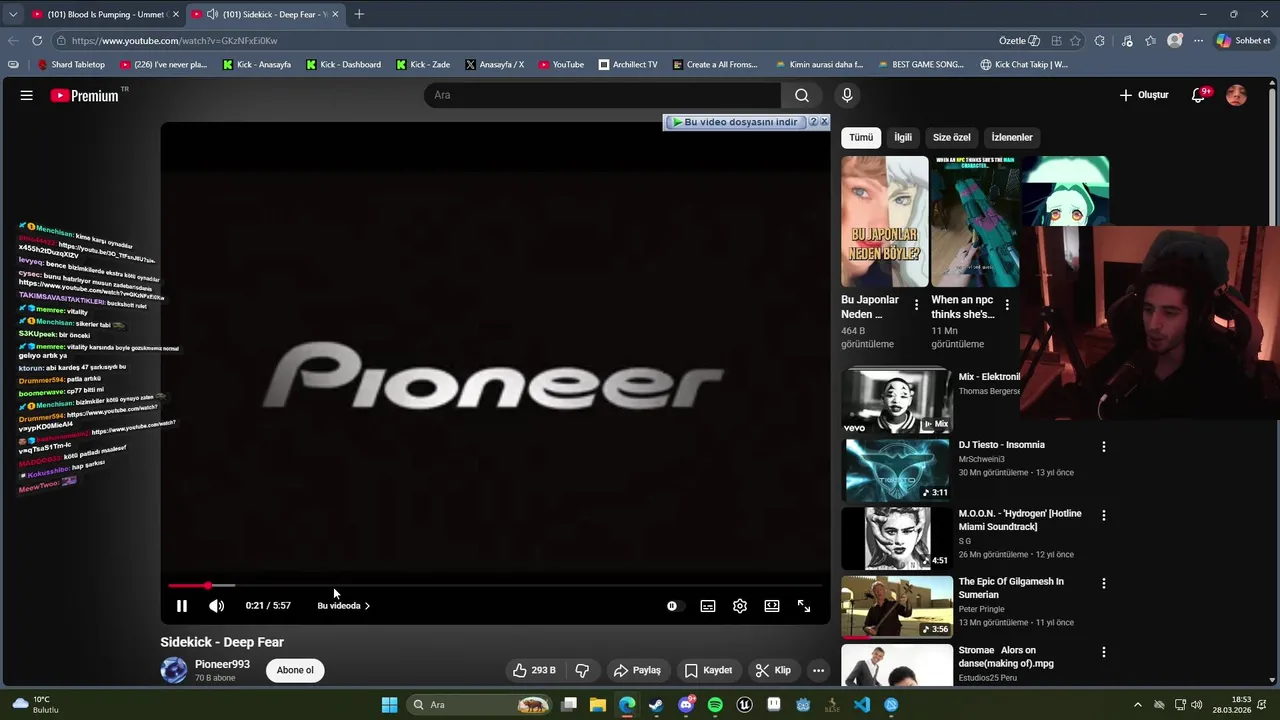Close the download video overlay X
This screenshot has width=1280, height=720.
click(x=824, y=122)
